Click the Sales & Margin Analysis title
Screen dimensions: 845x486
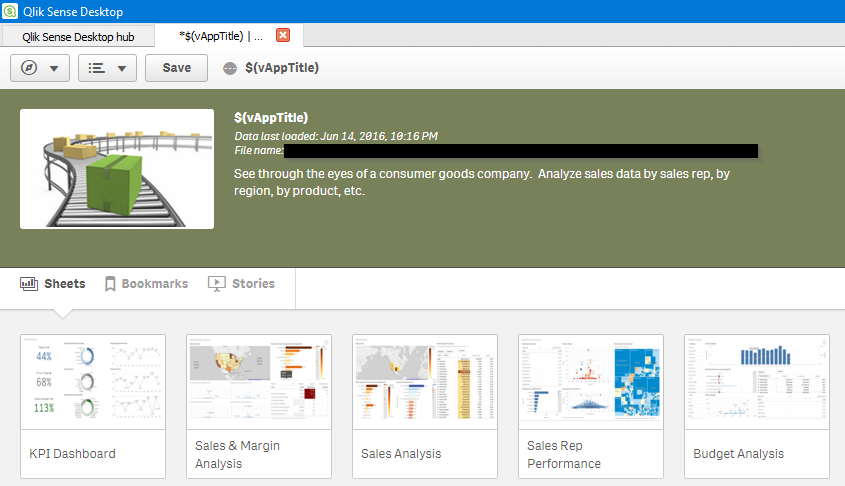point(237,454)
